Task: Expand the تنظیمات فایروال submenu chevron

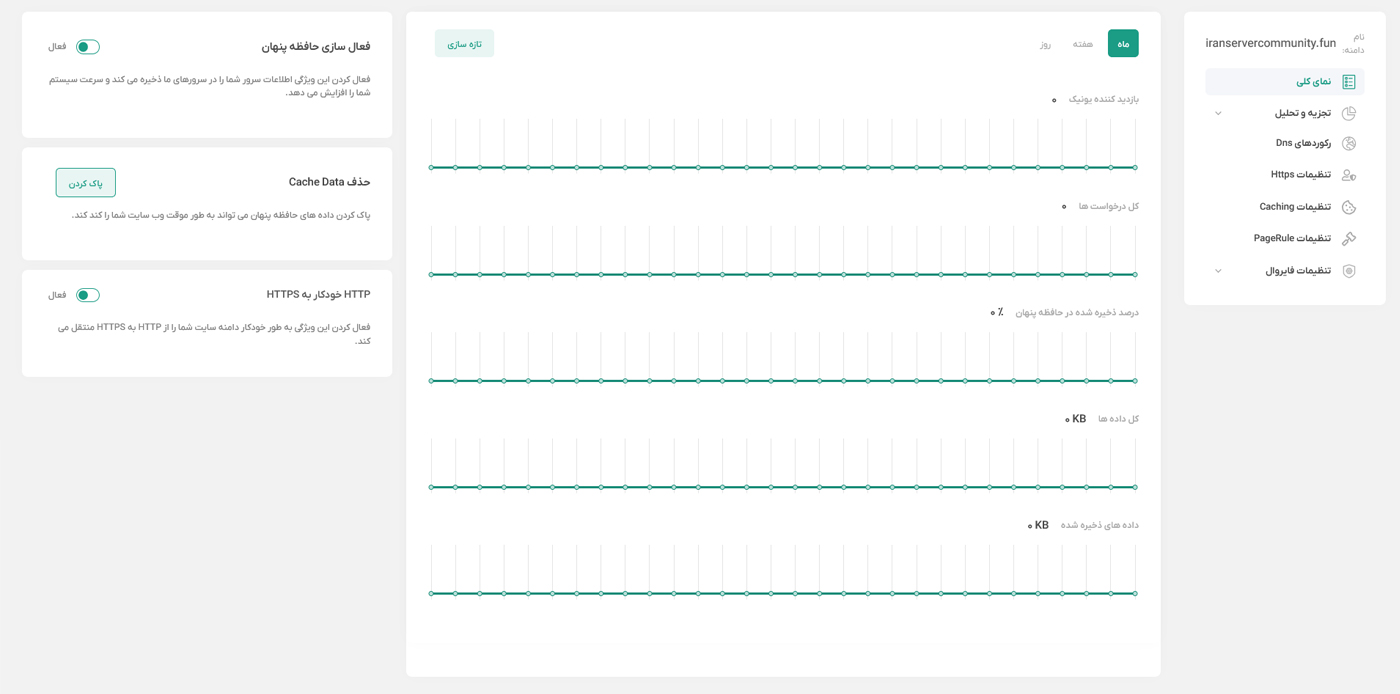Action: click(x=1218, y=271)
